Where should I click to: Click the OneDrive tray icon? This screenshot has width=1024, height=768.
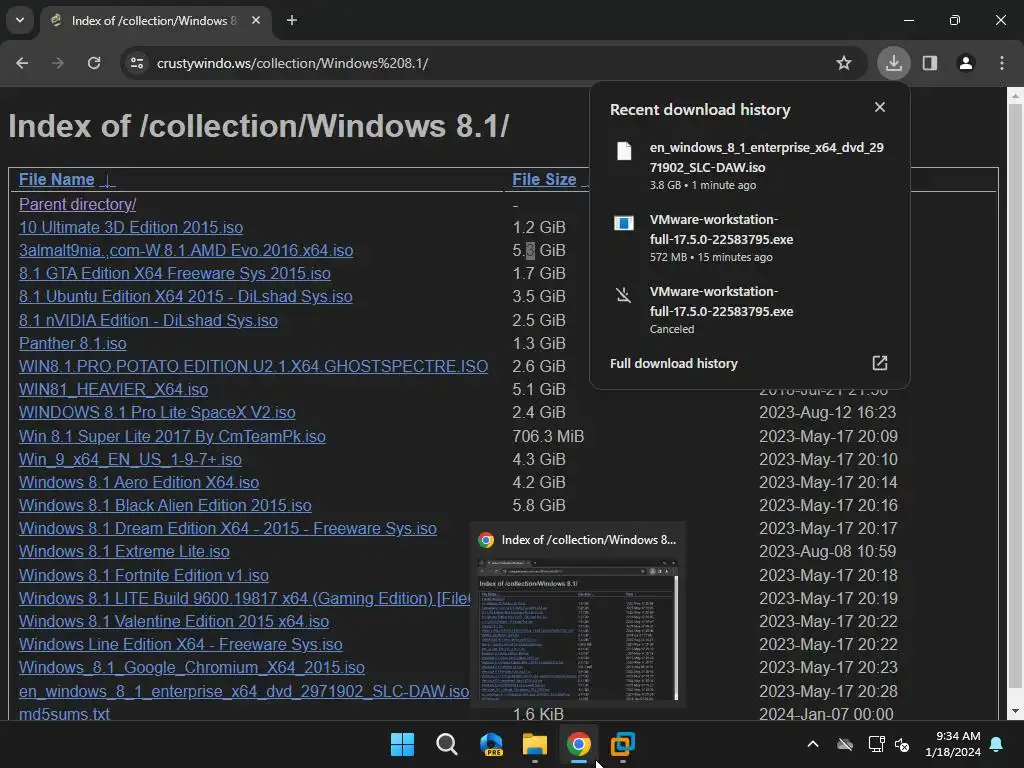coord(845,744)
